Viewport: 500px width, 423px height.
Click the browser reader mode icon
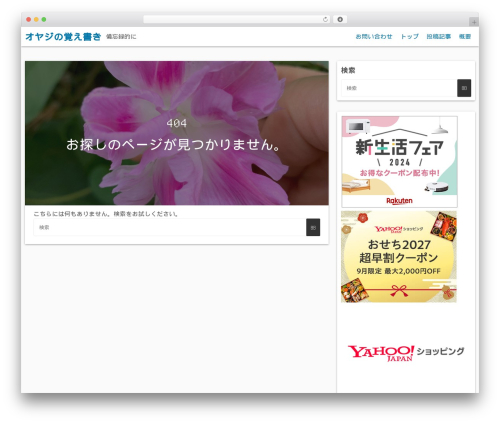pyautogui.click(x=340, y=20)
